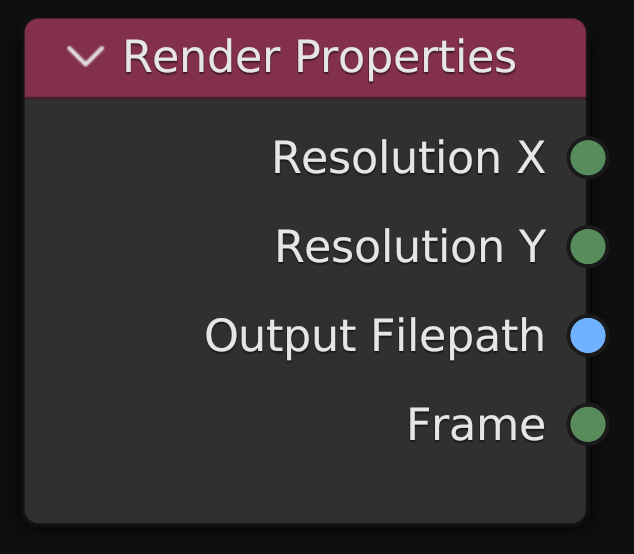634x554 pixels.
Task: Click the Resolution X label
Action: [x=408, y=158]
